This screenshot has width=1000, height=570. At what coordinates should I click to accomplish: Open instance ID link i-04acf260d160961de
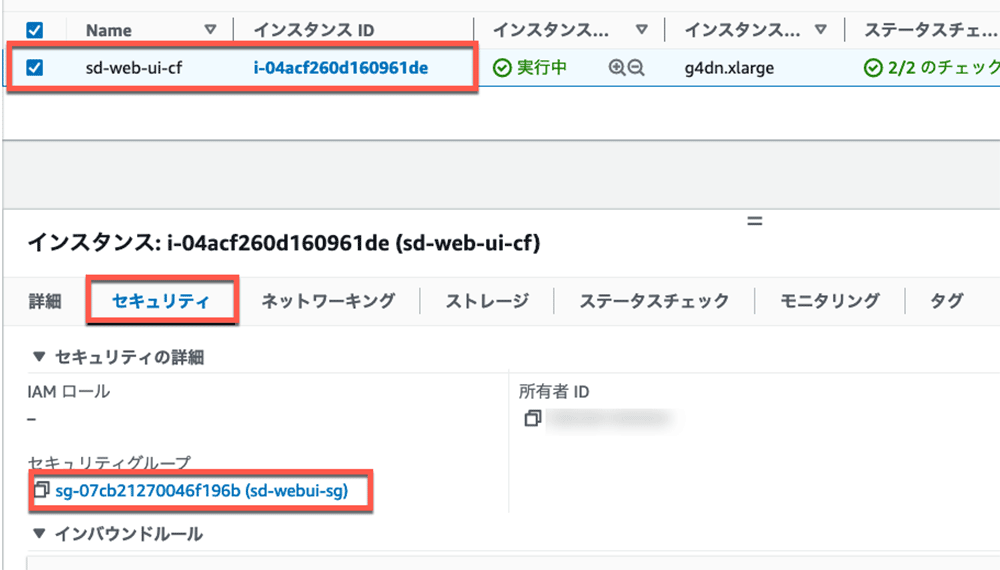[341, 68]
